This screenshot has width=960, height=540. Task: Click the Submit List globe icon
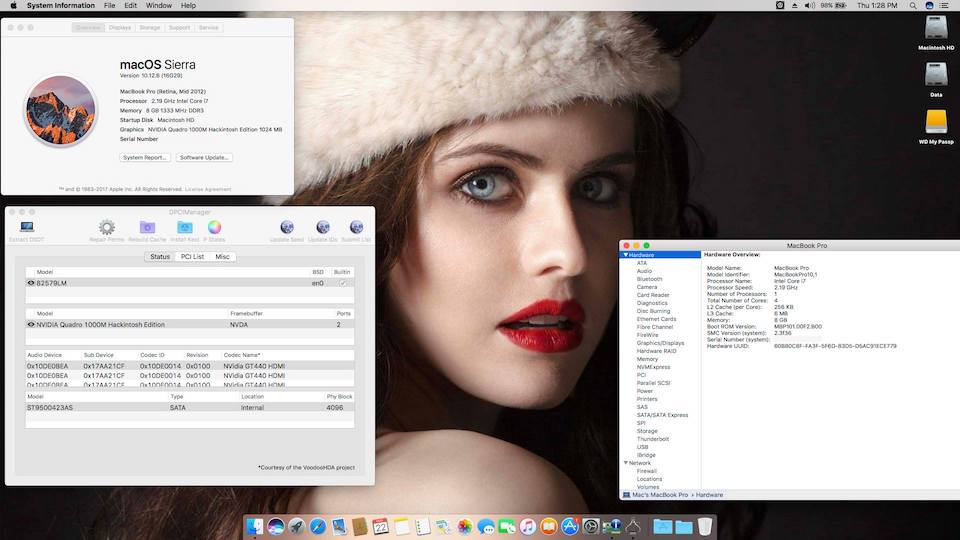point(355,228)
